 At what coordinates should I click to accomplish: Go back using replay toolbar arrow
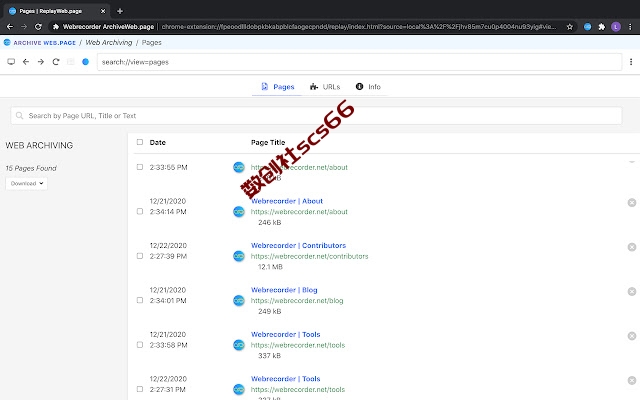[26, 62]
